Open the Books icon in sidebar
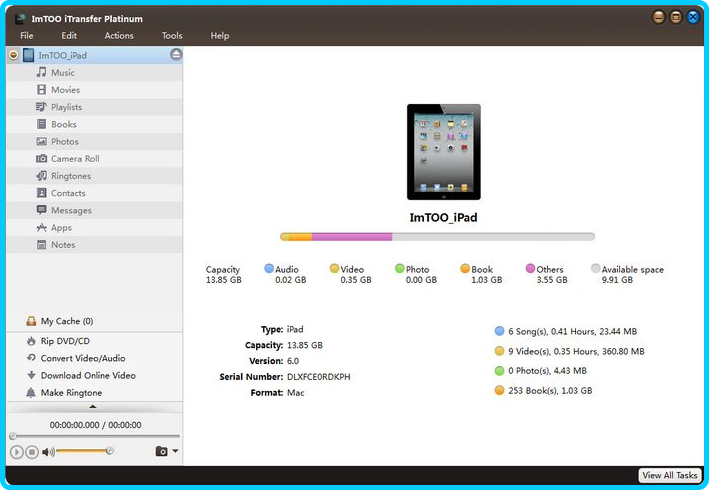Viewport: 709px width, 490px height. click(42, 124)
